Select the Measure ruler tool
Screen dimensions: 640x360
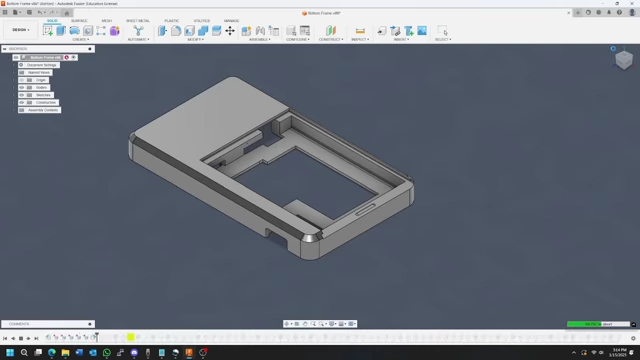tap(360, 31)
